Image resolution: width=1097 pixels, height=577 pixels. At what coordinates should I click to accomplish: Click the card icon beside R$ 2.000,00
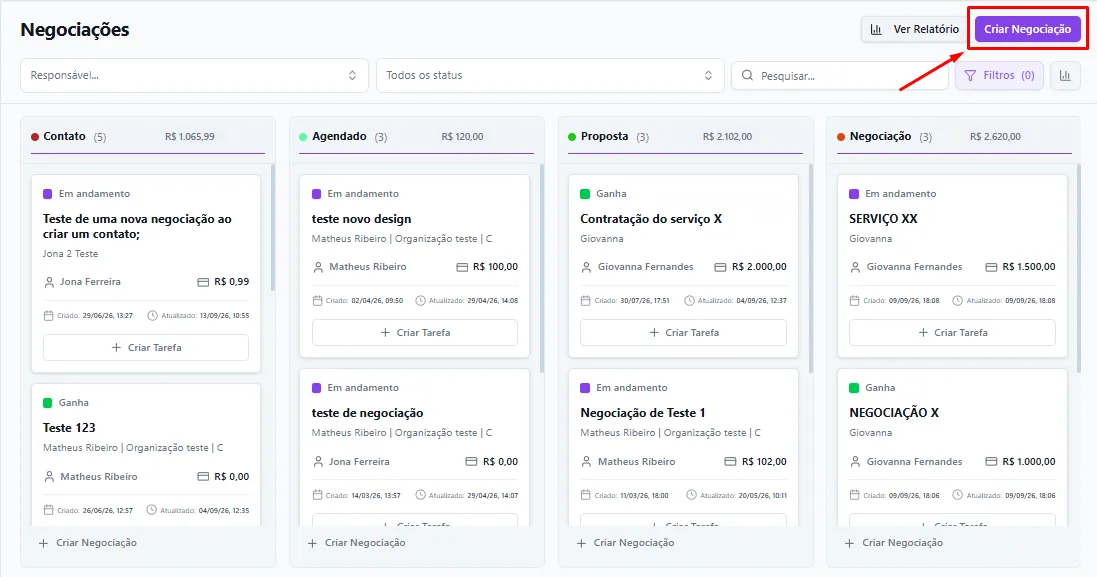point(720,267)
